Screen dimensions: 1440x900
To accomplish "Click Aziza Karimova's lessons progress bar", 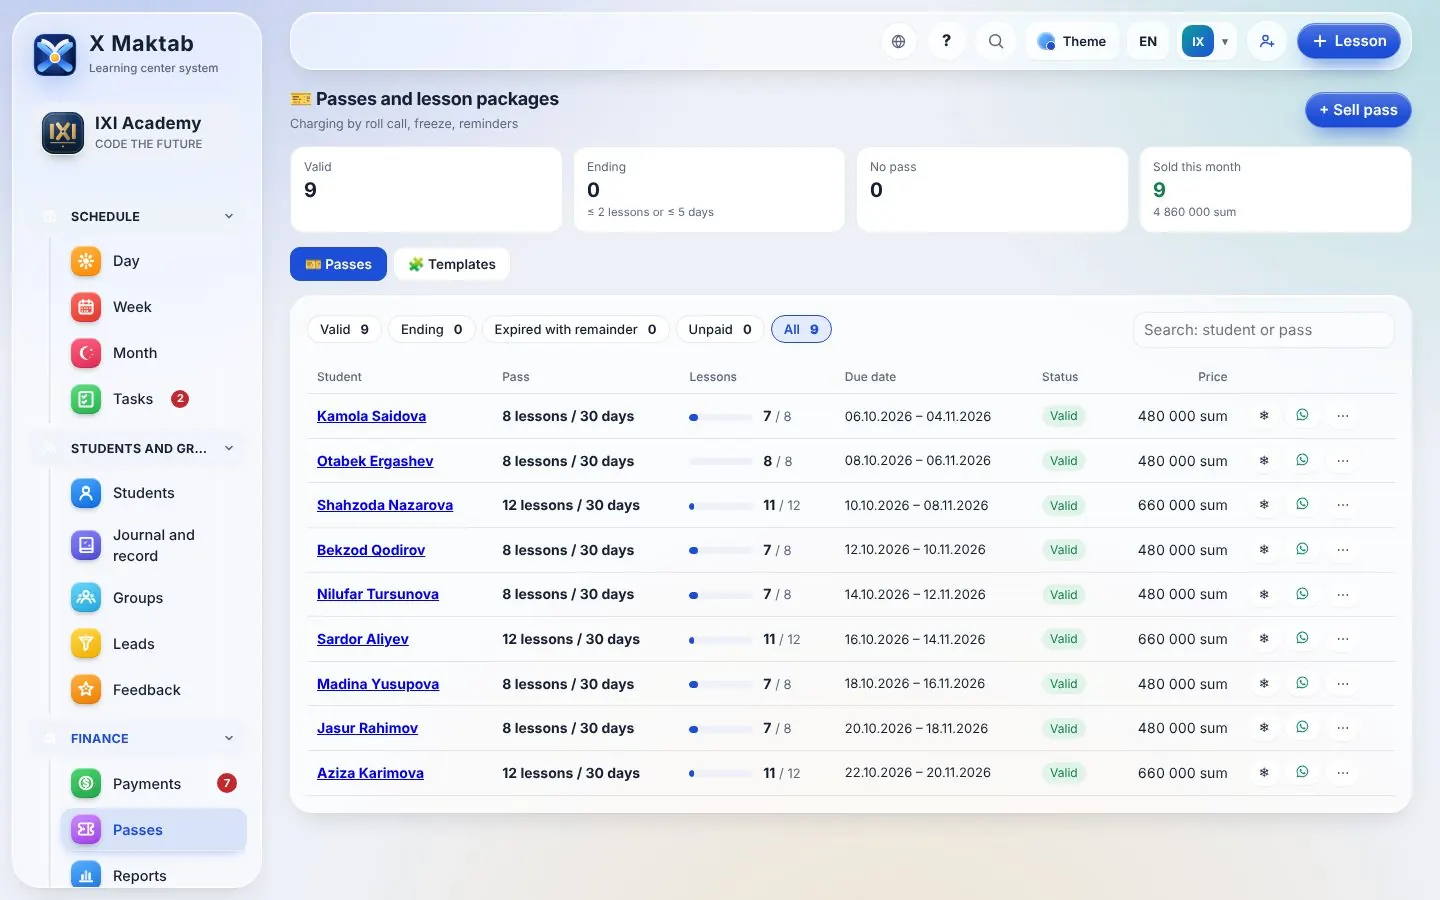I will (721, 773).
